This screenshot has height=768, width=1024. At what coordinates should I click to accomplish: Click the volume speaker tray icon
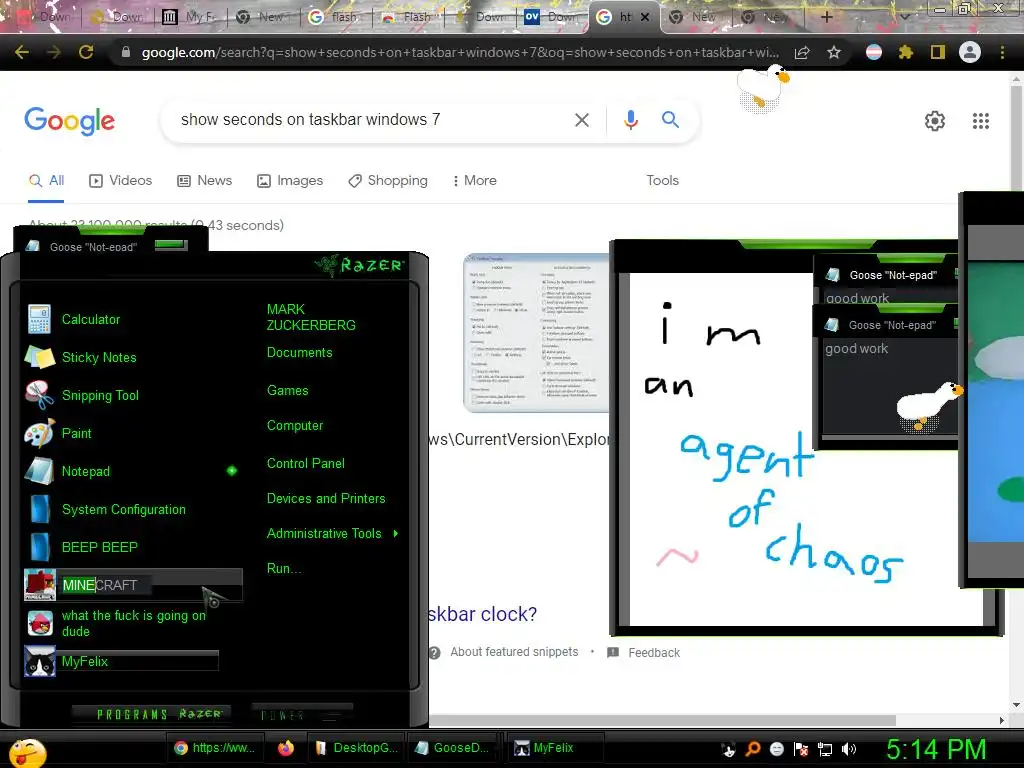[849, 749]
